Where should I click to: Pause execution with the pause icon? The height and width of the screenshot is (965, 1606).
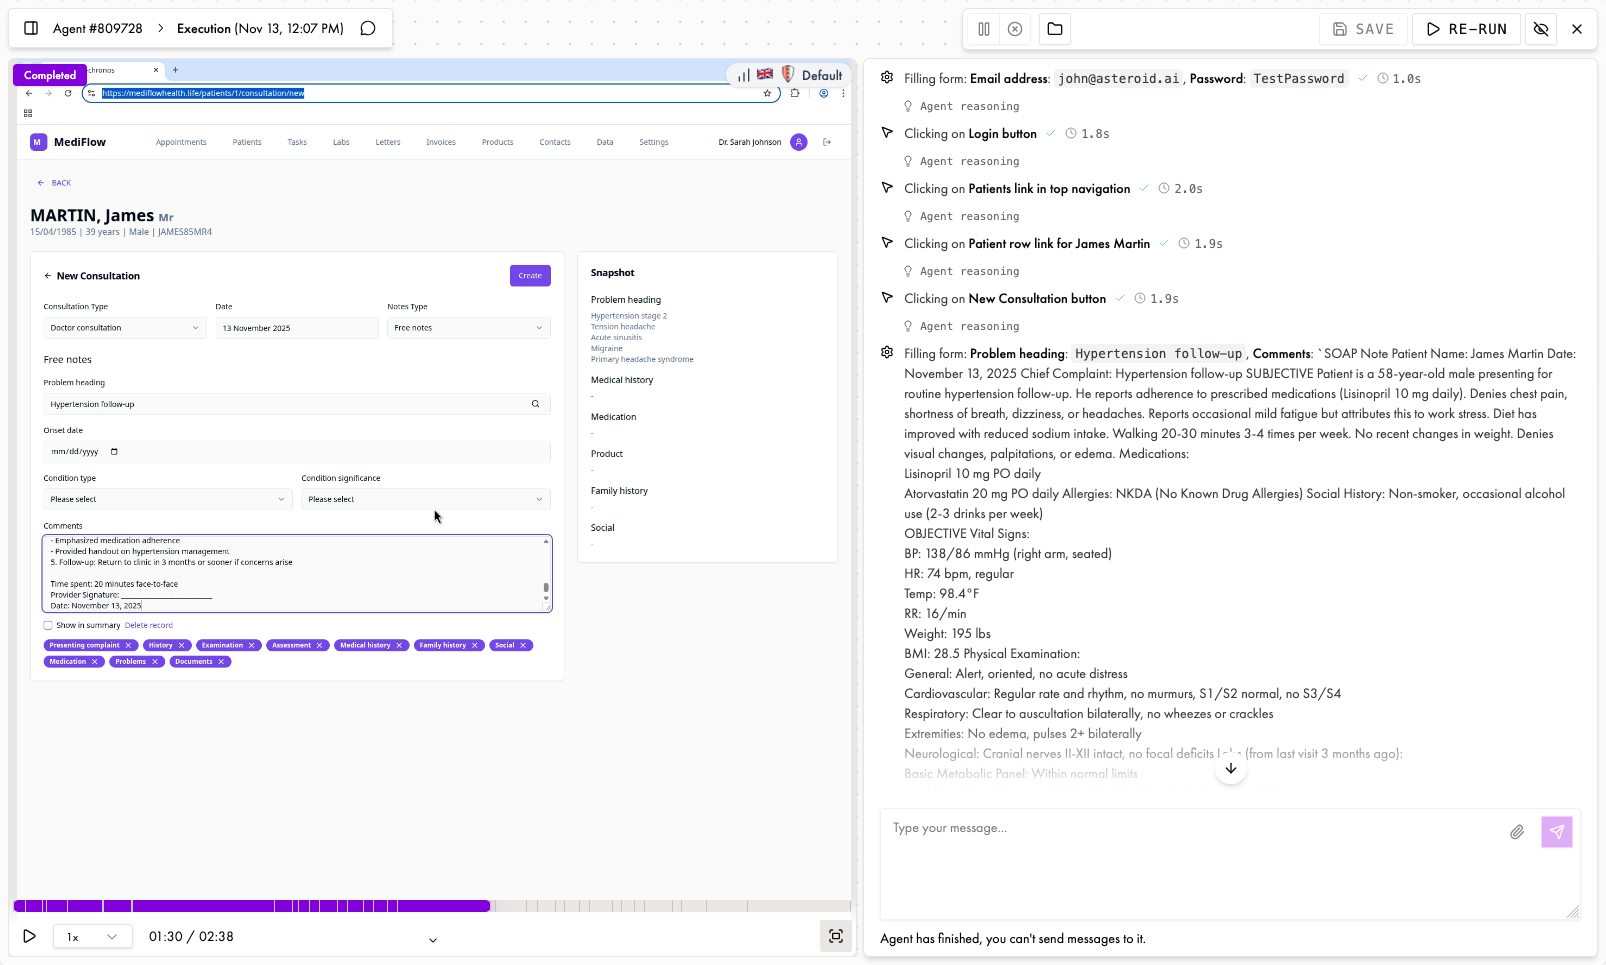[x=984, y=29]
